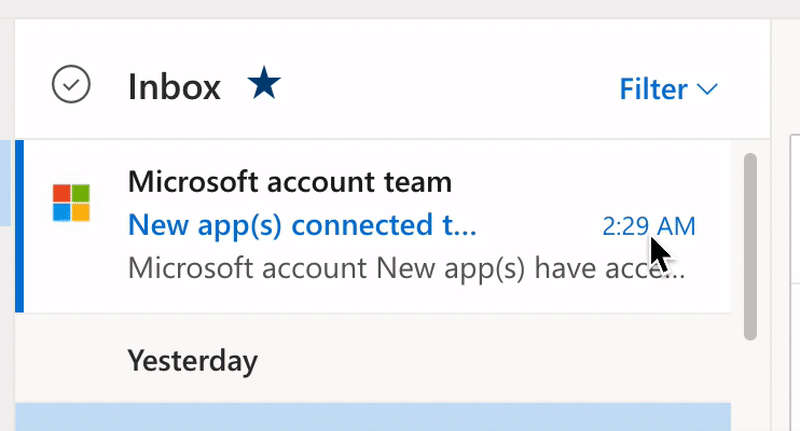Open the Filter dropdown

[x=668, y=89]
